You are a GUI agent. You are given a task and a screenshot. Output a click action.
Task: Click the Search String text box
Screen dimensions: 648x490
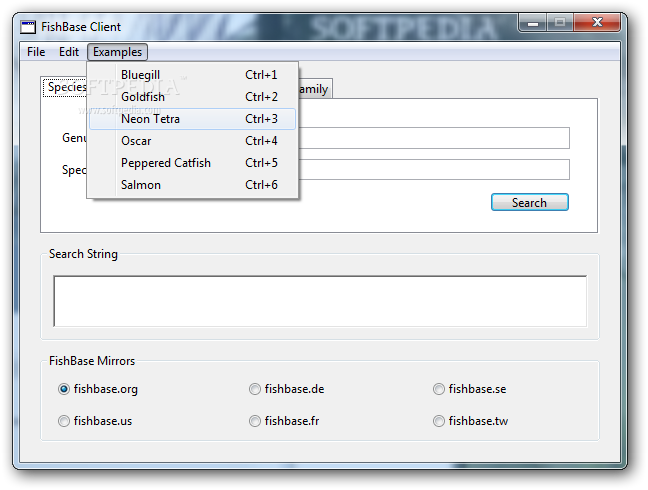tap(320, 301)
